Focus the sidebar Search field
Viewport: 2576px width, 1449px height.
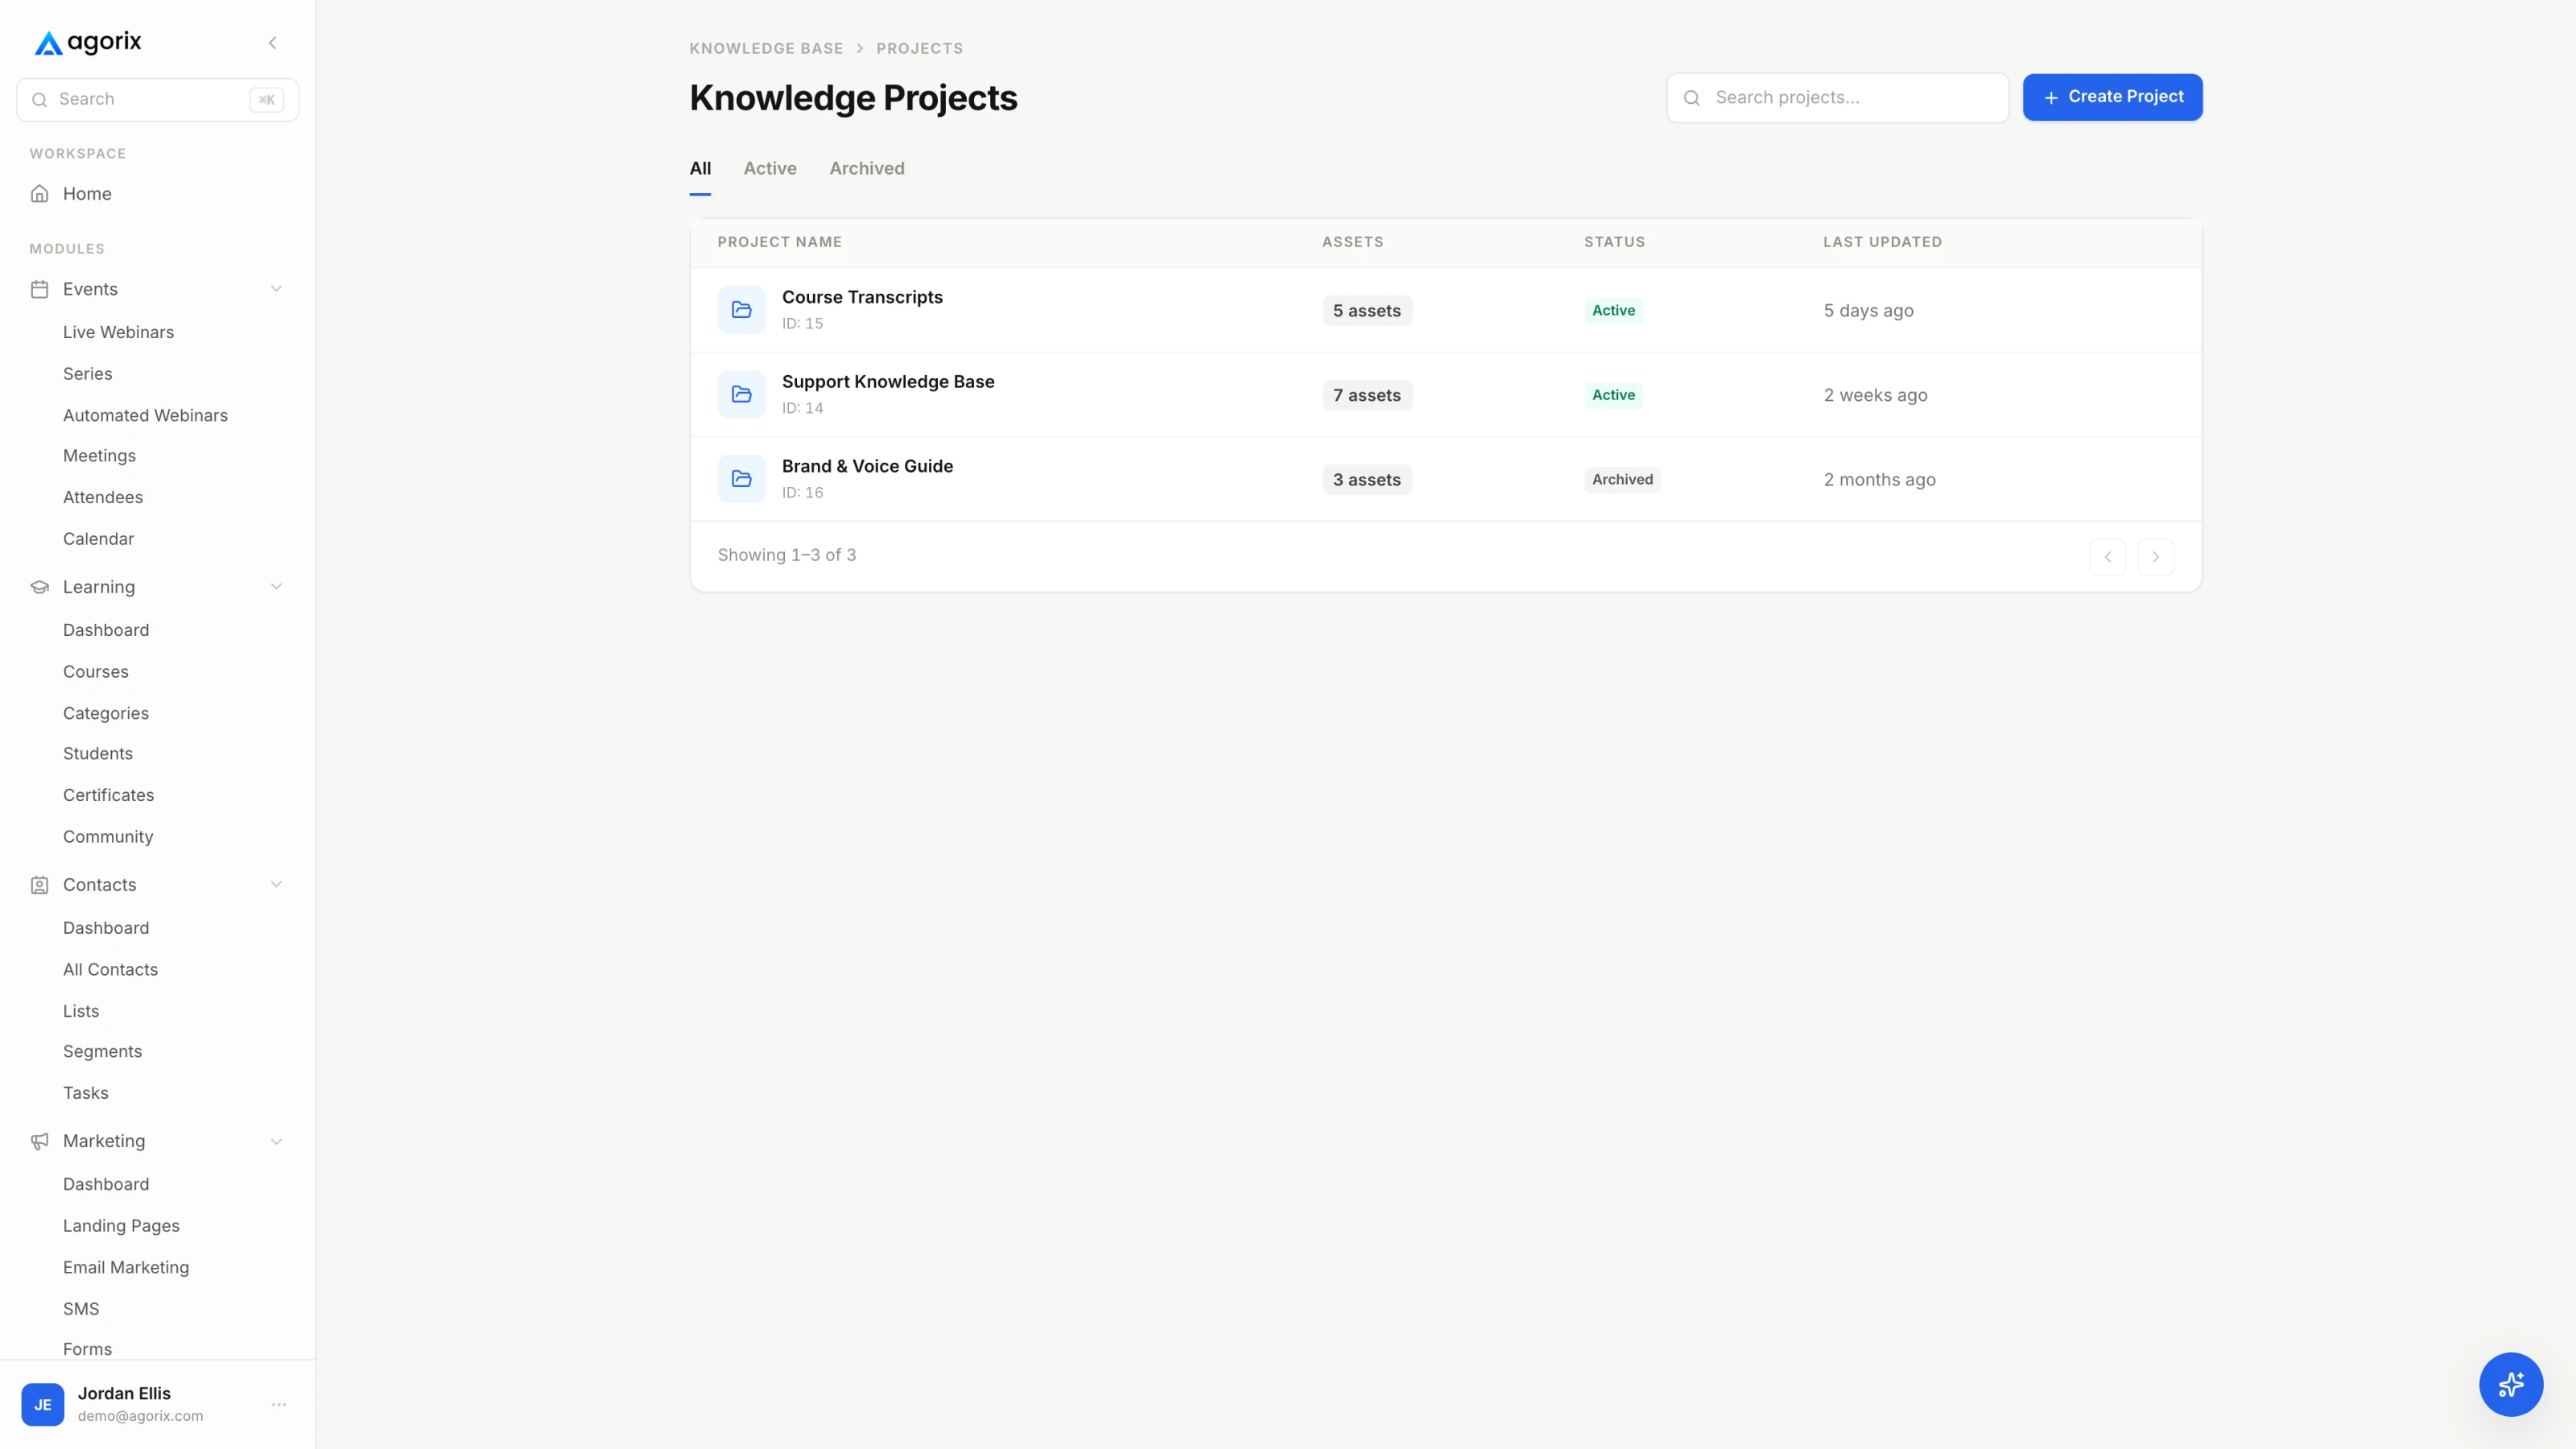(x=157, y=100)
